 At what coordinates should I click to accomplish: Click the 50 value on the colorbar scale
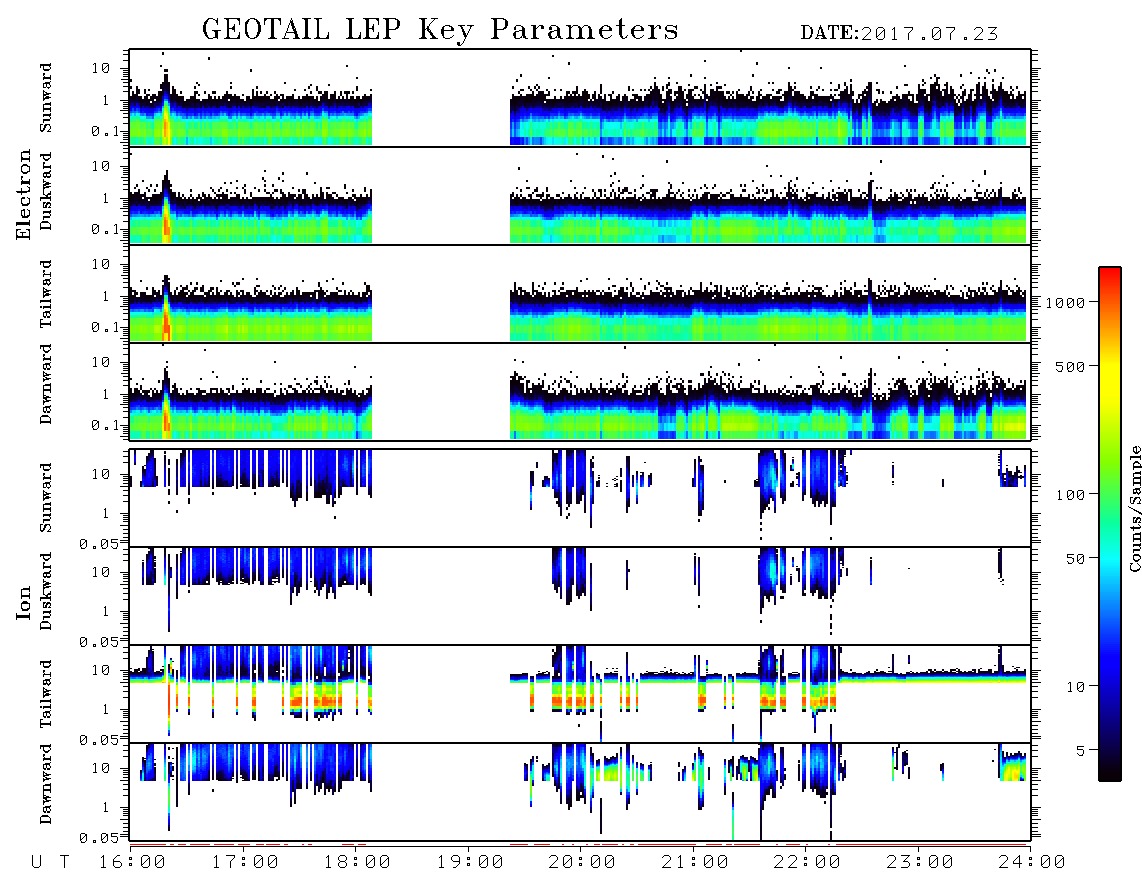[1075, 559]
